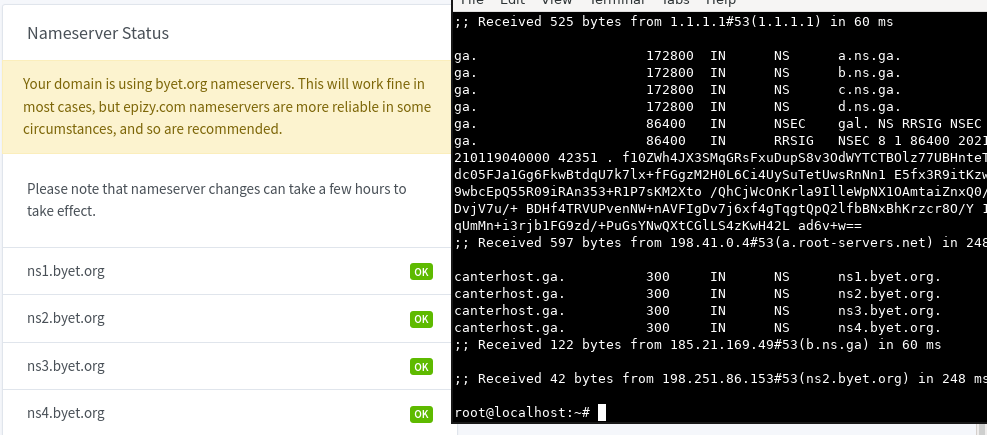Click the Nameserver Status heading

(98, 33)
